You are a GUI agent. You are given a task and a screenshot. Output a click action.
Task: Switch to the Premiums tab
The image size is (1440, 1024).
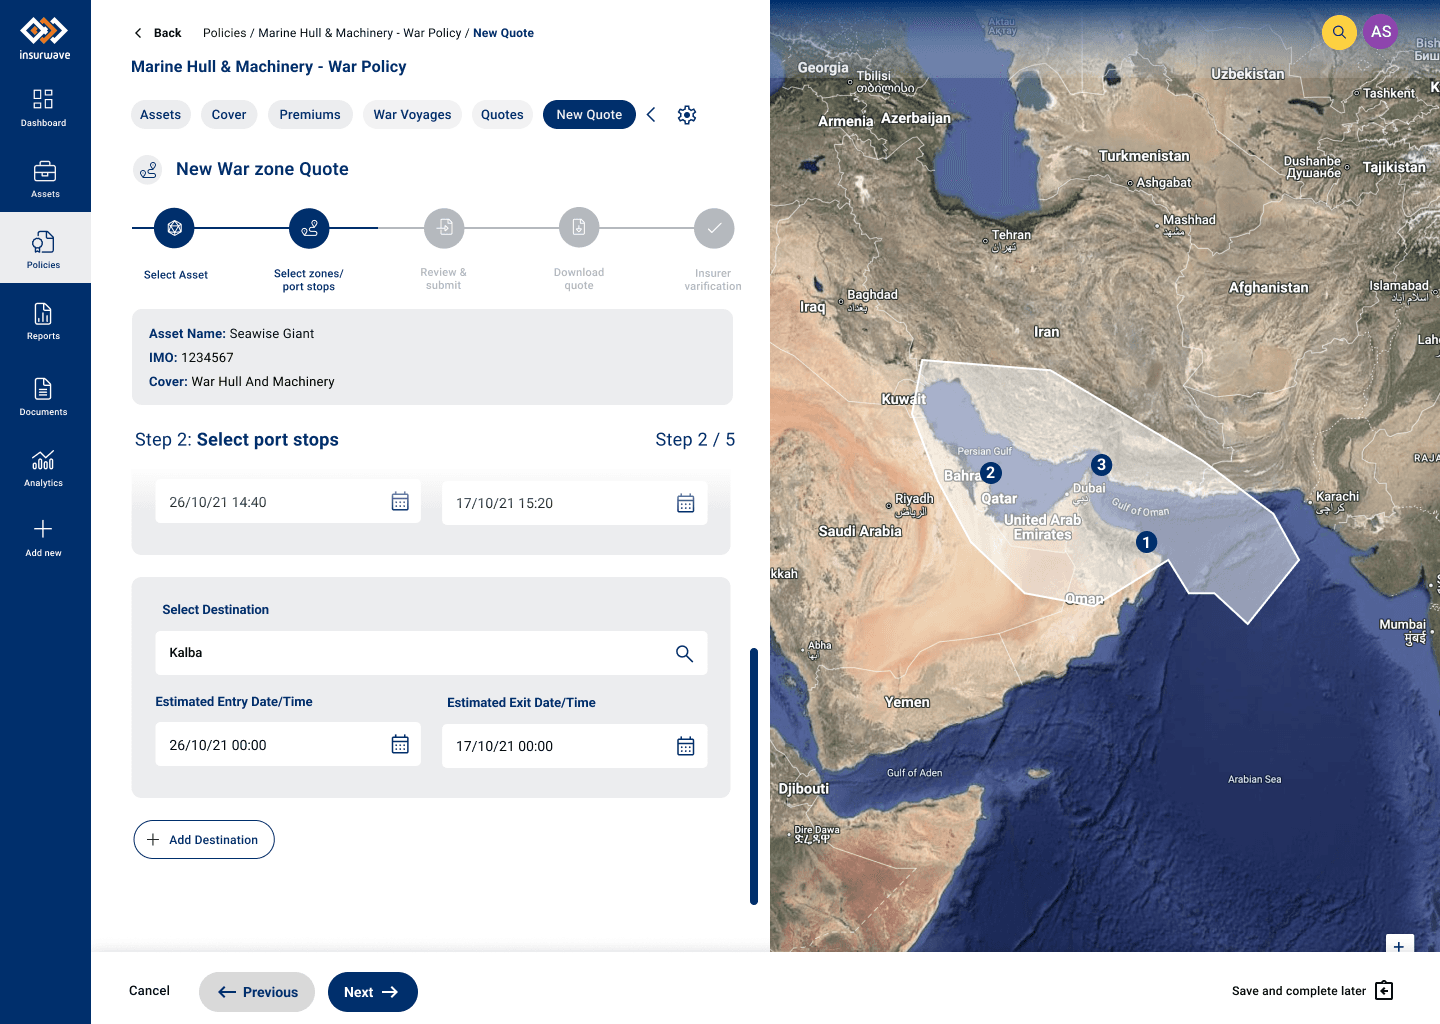[x=310, y=115]
